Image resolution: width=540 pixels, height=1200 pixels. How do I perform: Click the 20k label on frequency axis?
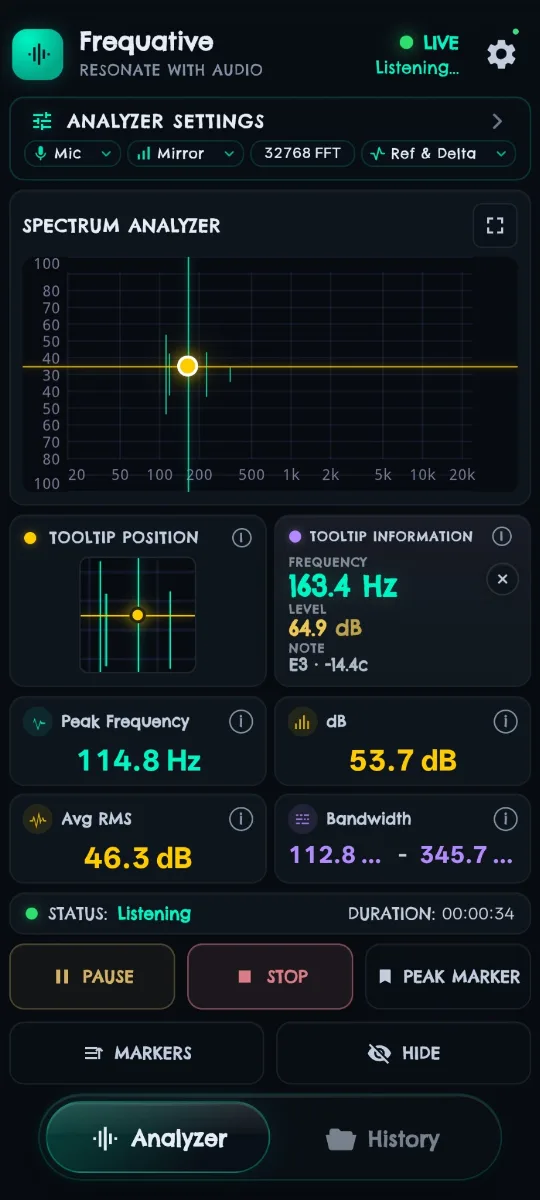[x=461, y=475]
